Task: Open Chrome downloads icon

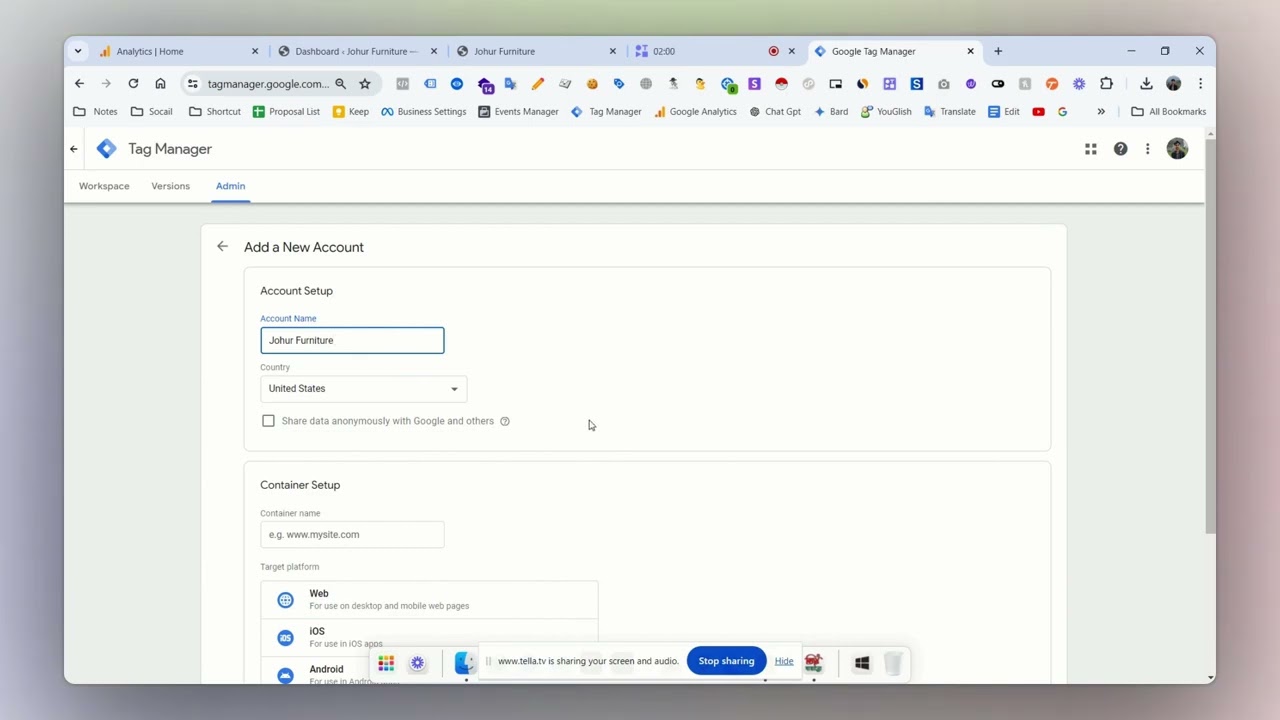Action: coord(1146,84)
